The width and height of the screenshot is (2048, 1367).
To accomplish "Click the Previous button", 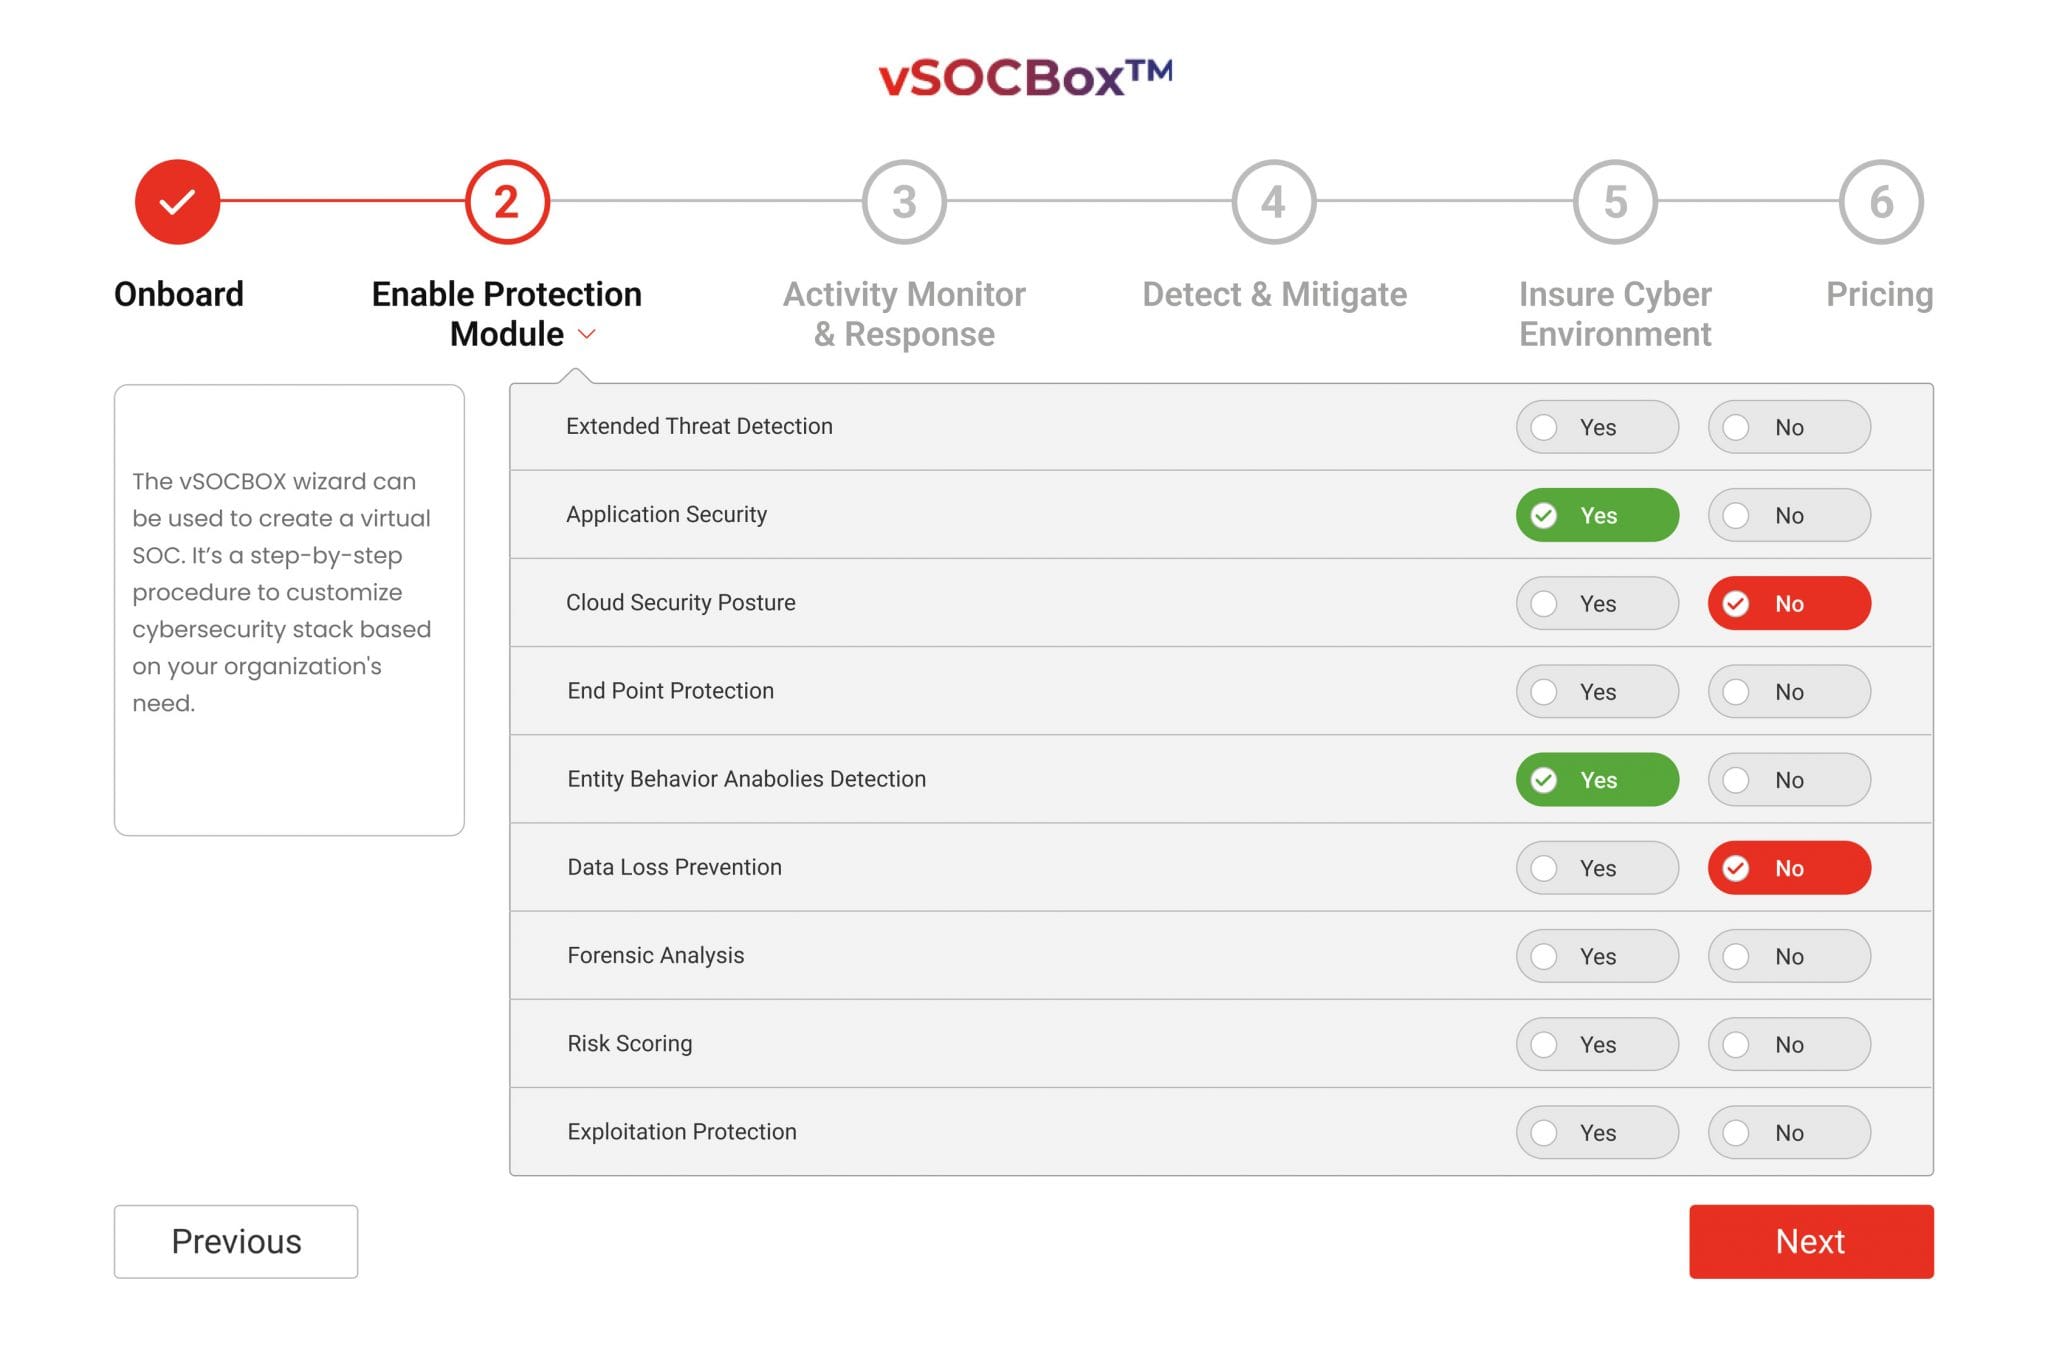I will pos(235,1241).
